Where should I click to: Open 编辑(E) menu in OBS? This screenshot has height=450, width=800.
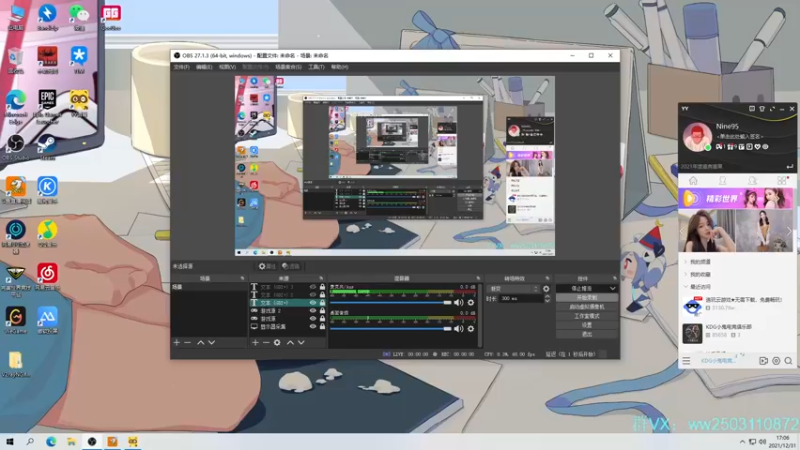[x=204, y=67]
